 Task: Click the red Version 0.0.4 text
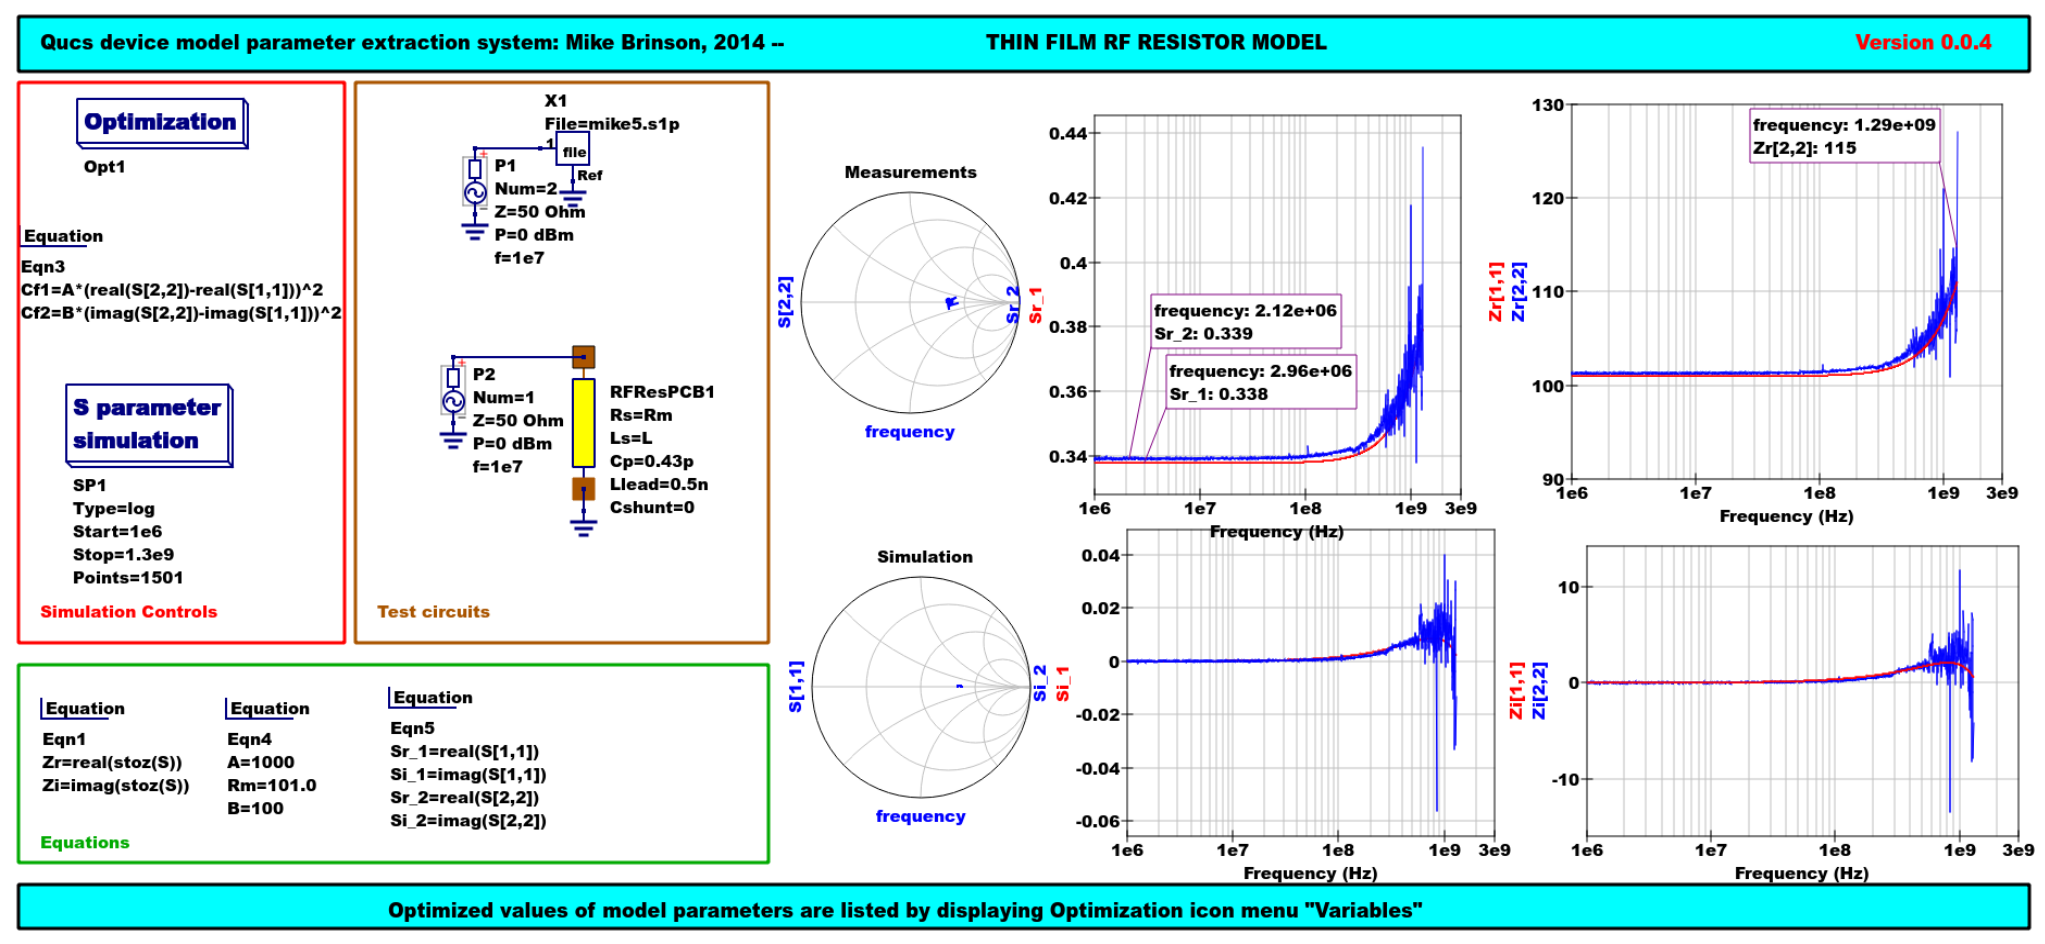pos(1923,42)
